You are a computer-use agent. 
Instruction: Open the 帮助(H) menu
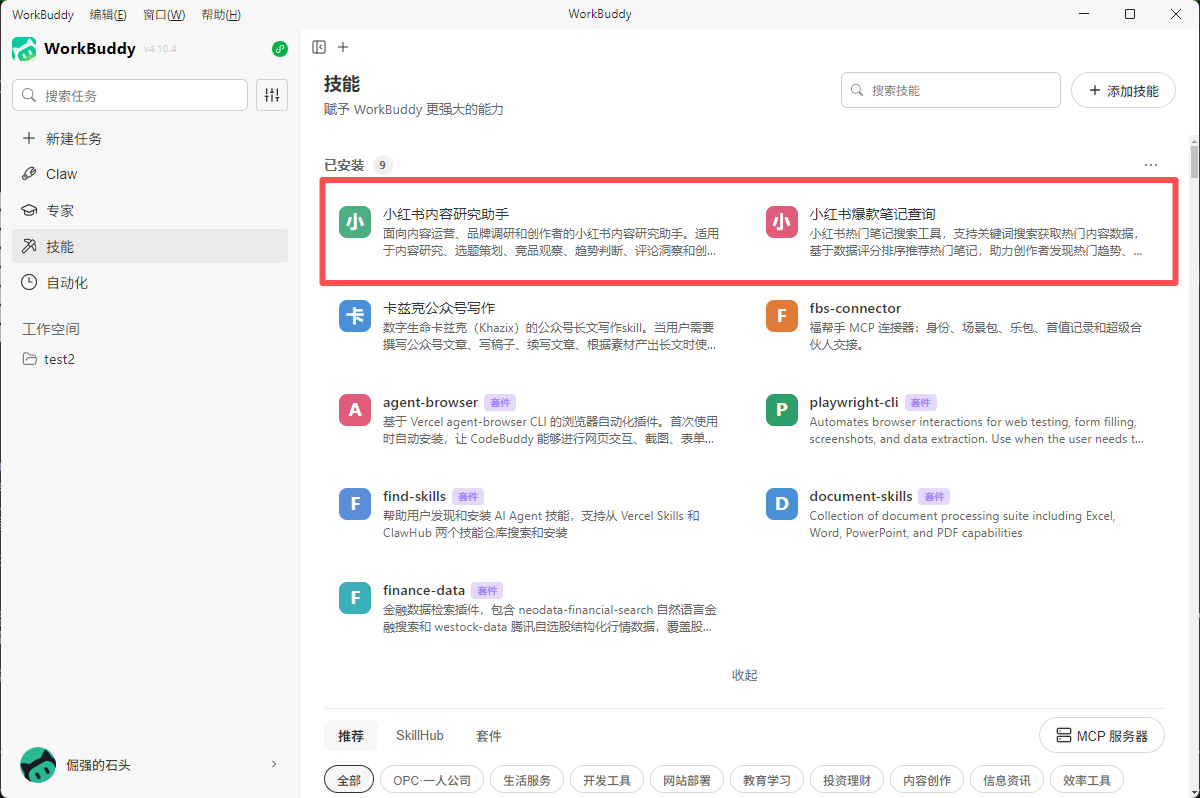point(221,15)
